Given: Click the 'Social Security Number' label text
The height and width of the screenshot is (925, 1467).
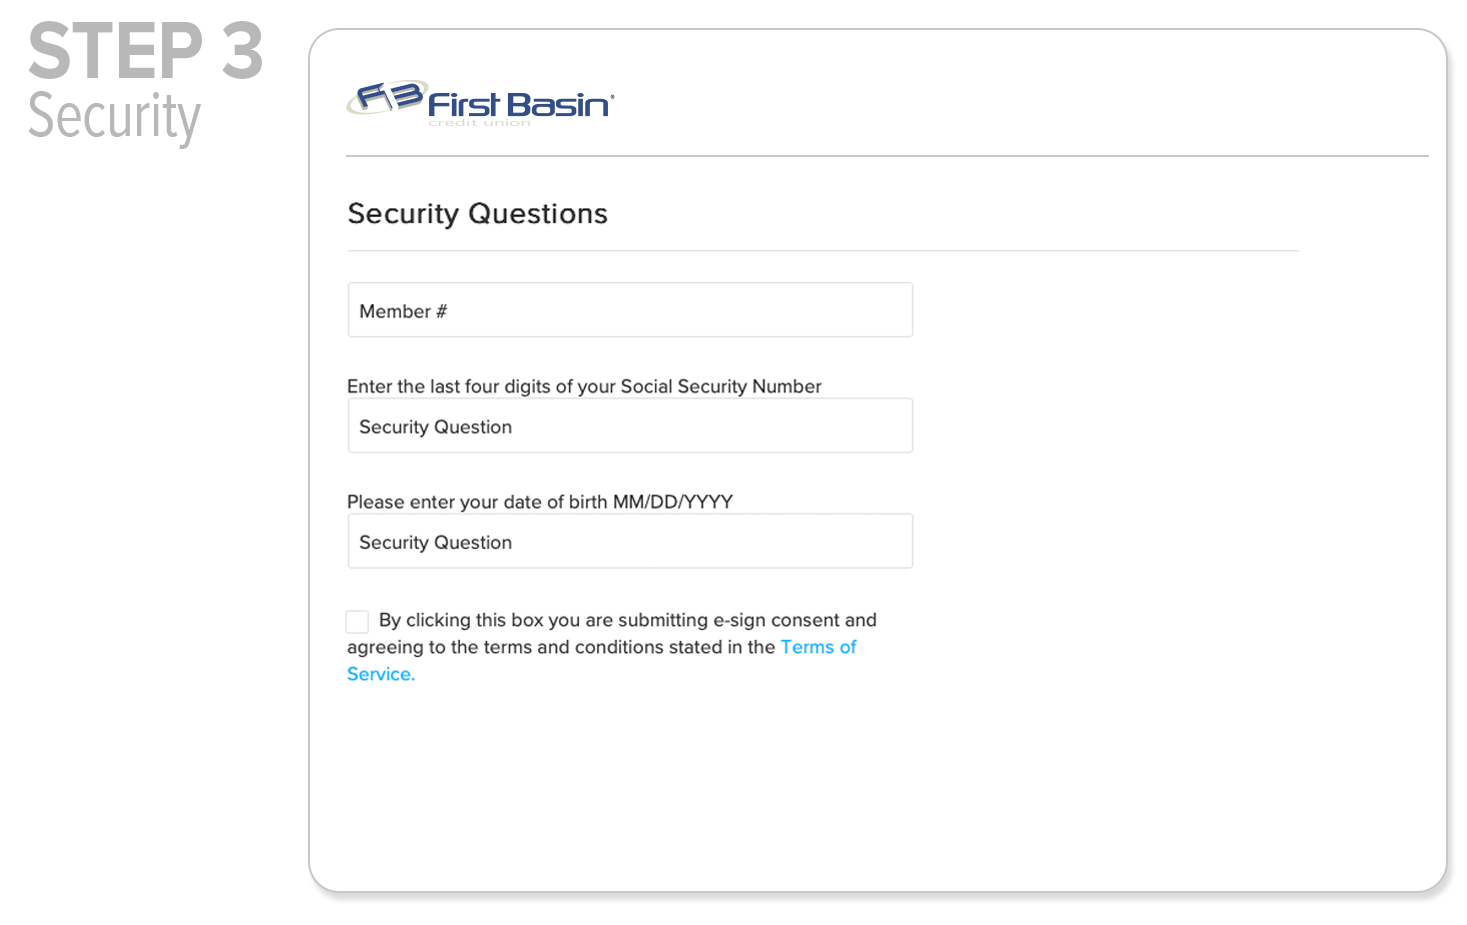Looking at the screenshot, I should (x=721, y=387).
